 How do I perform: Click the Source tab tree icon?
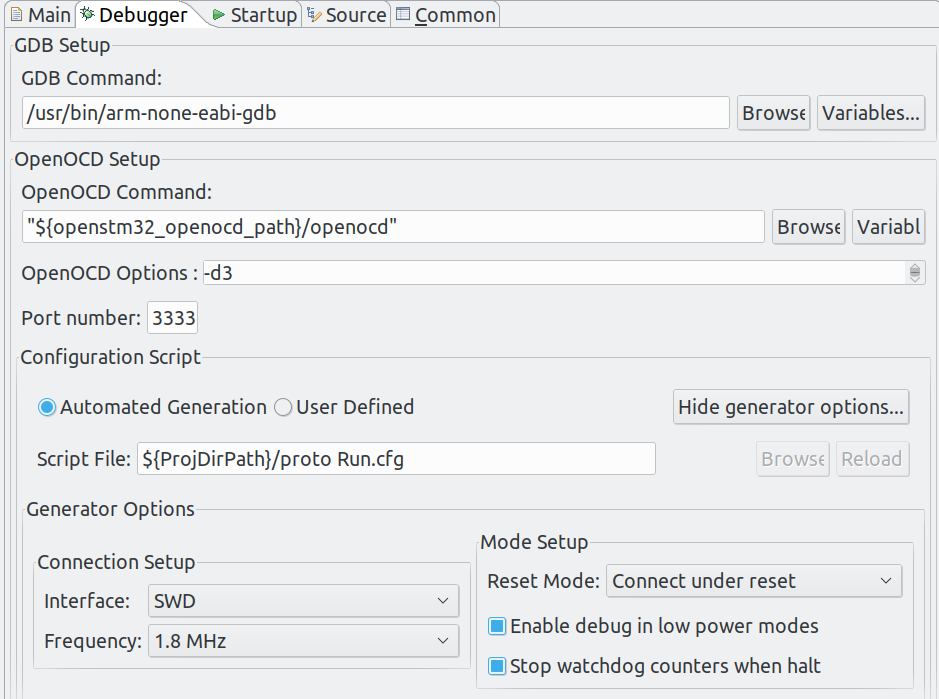314,14
